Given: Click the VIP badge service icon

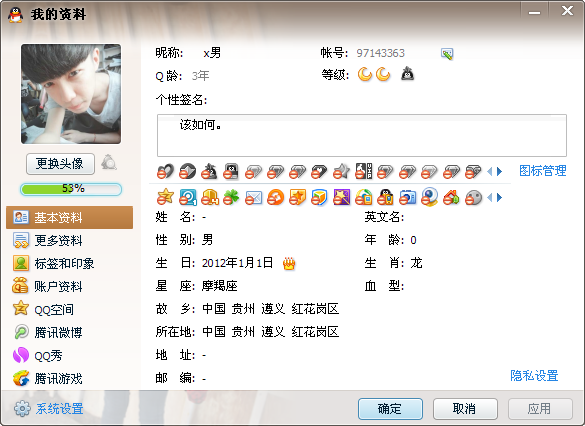Looking at the screenshot, I should point(363,171).
